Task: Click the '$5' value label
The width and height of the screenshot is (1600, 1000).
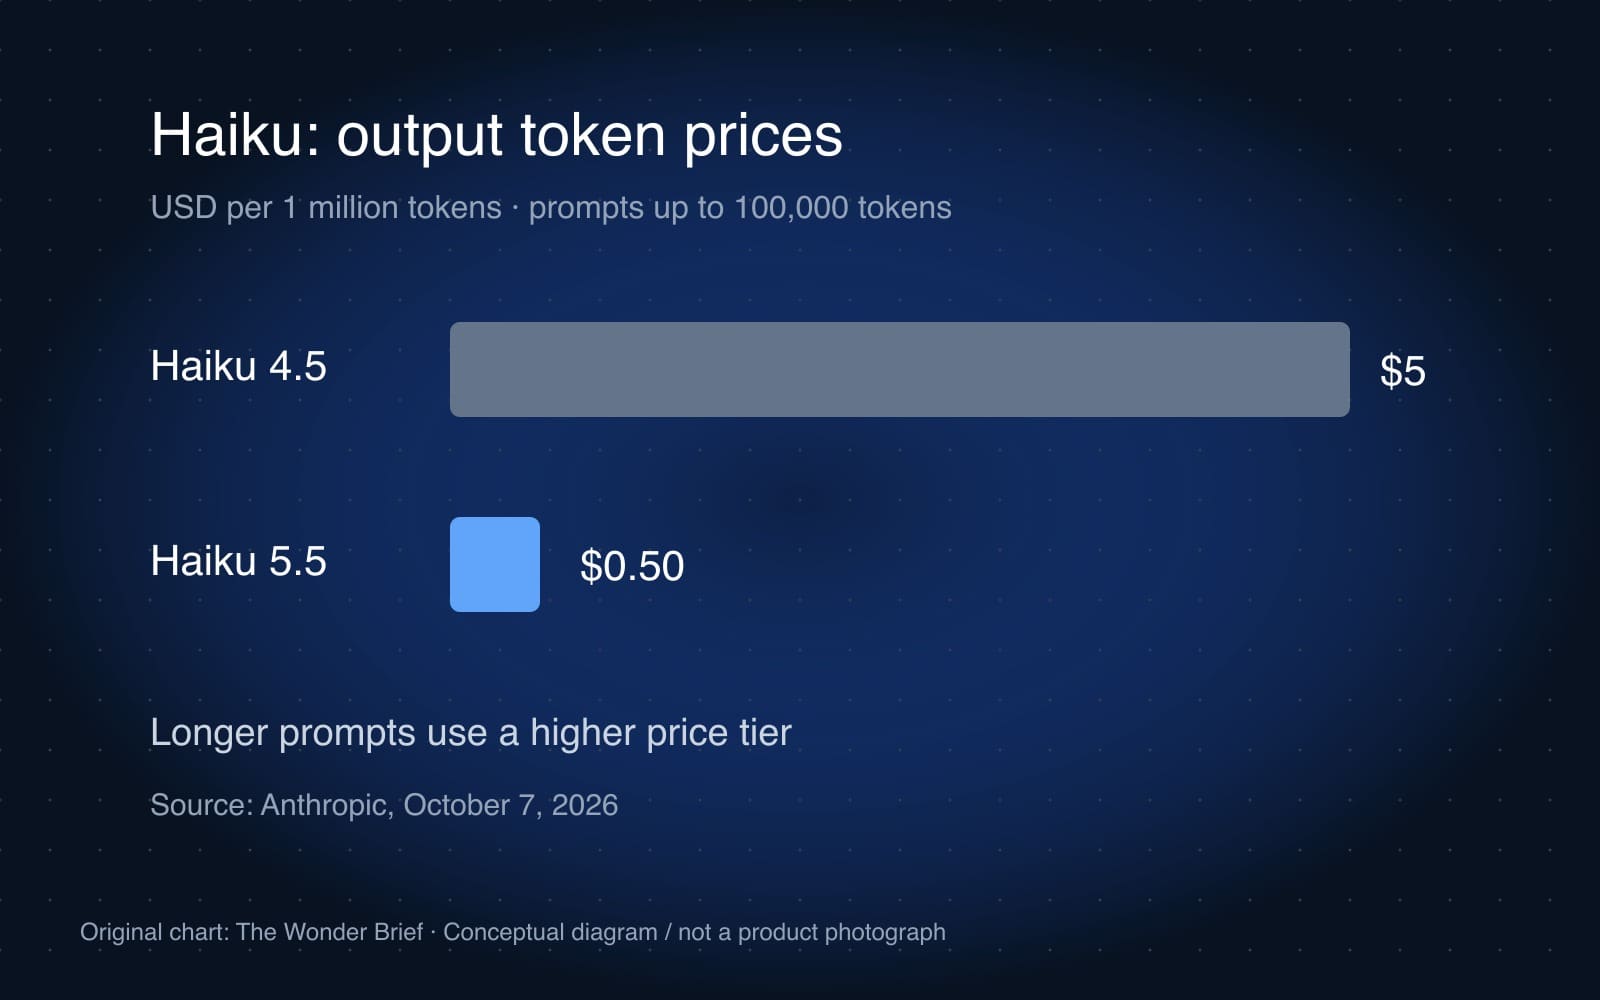Action: [x=1403, y=371]
